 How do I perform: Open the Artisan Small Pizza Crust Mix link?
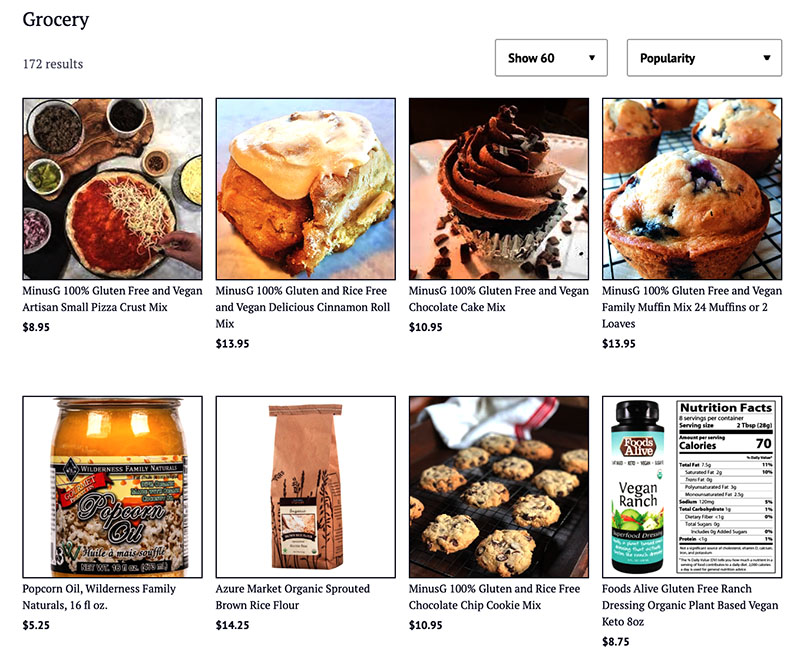(x=112, y=299)
